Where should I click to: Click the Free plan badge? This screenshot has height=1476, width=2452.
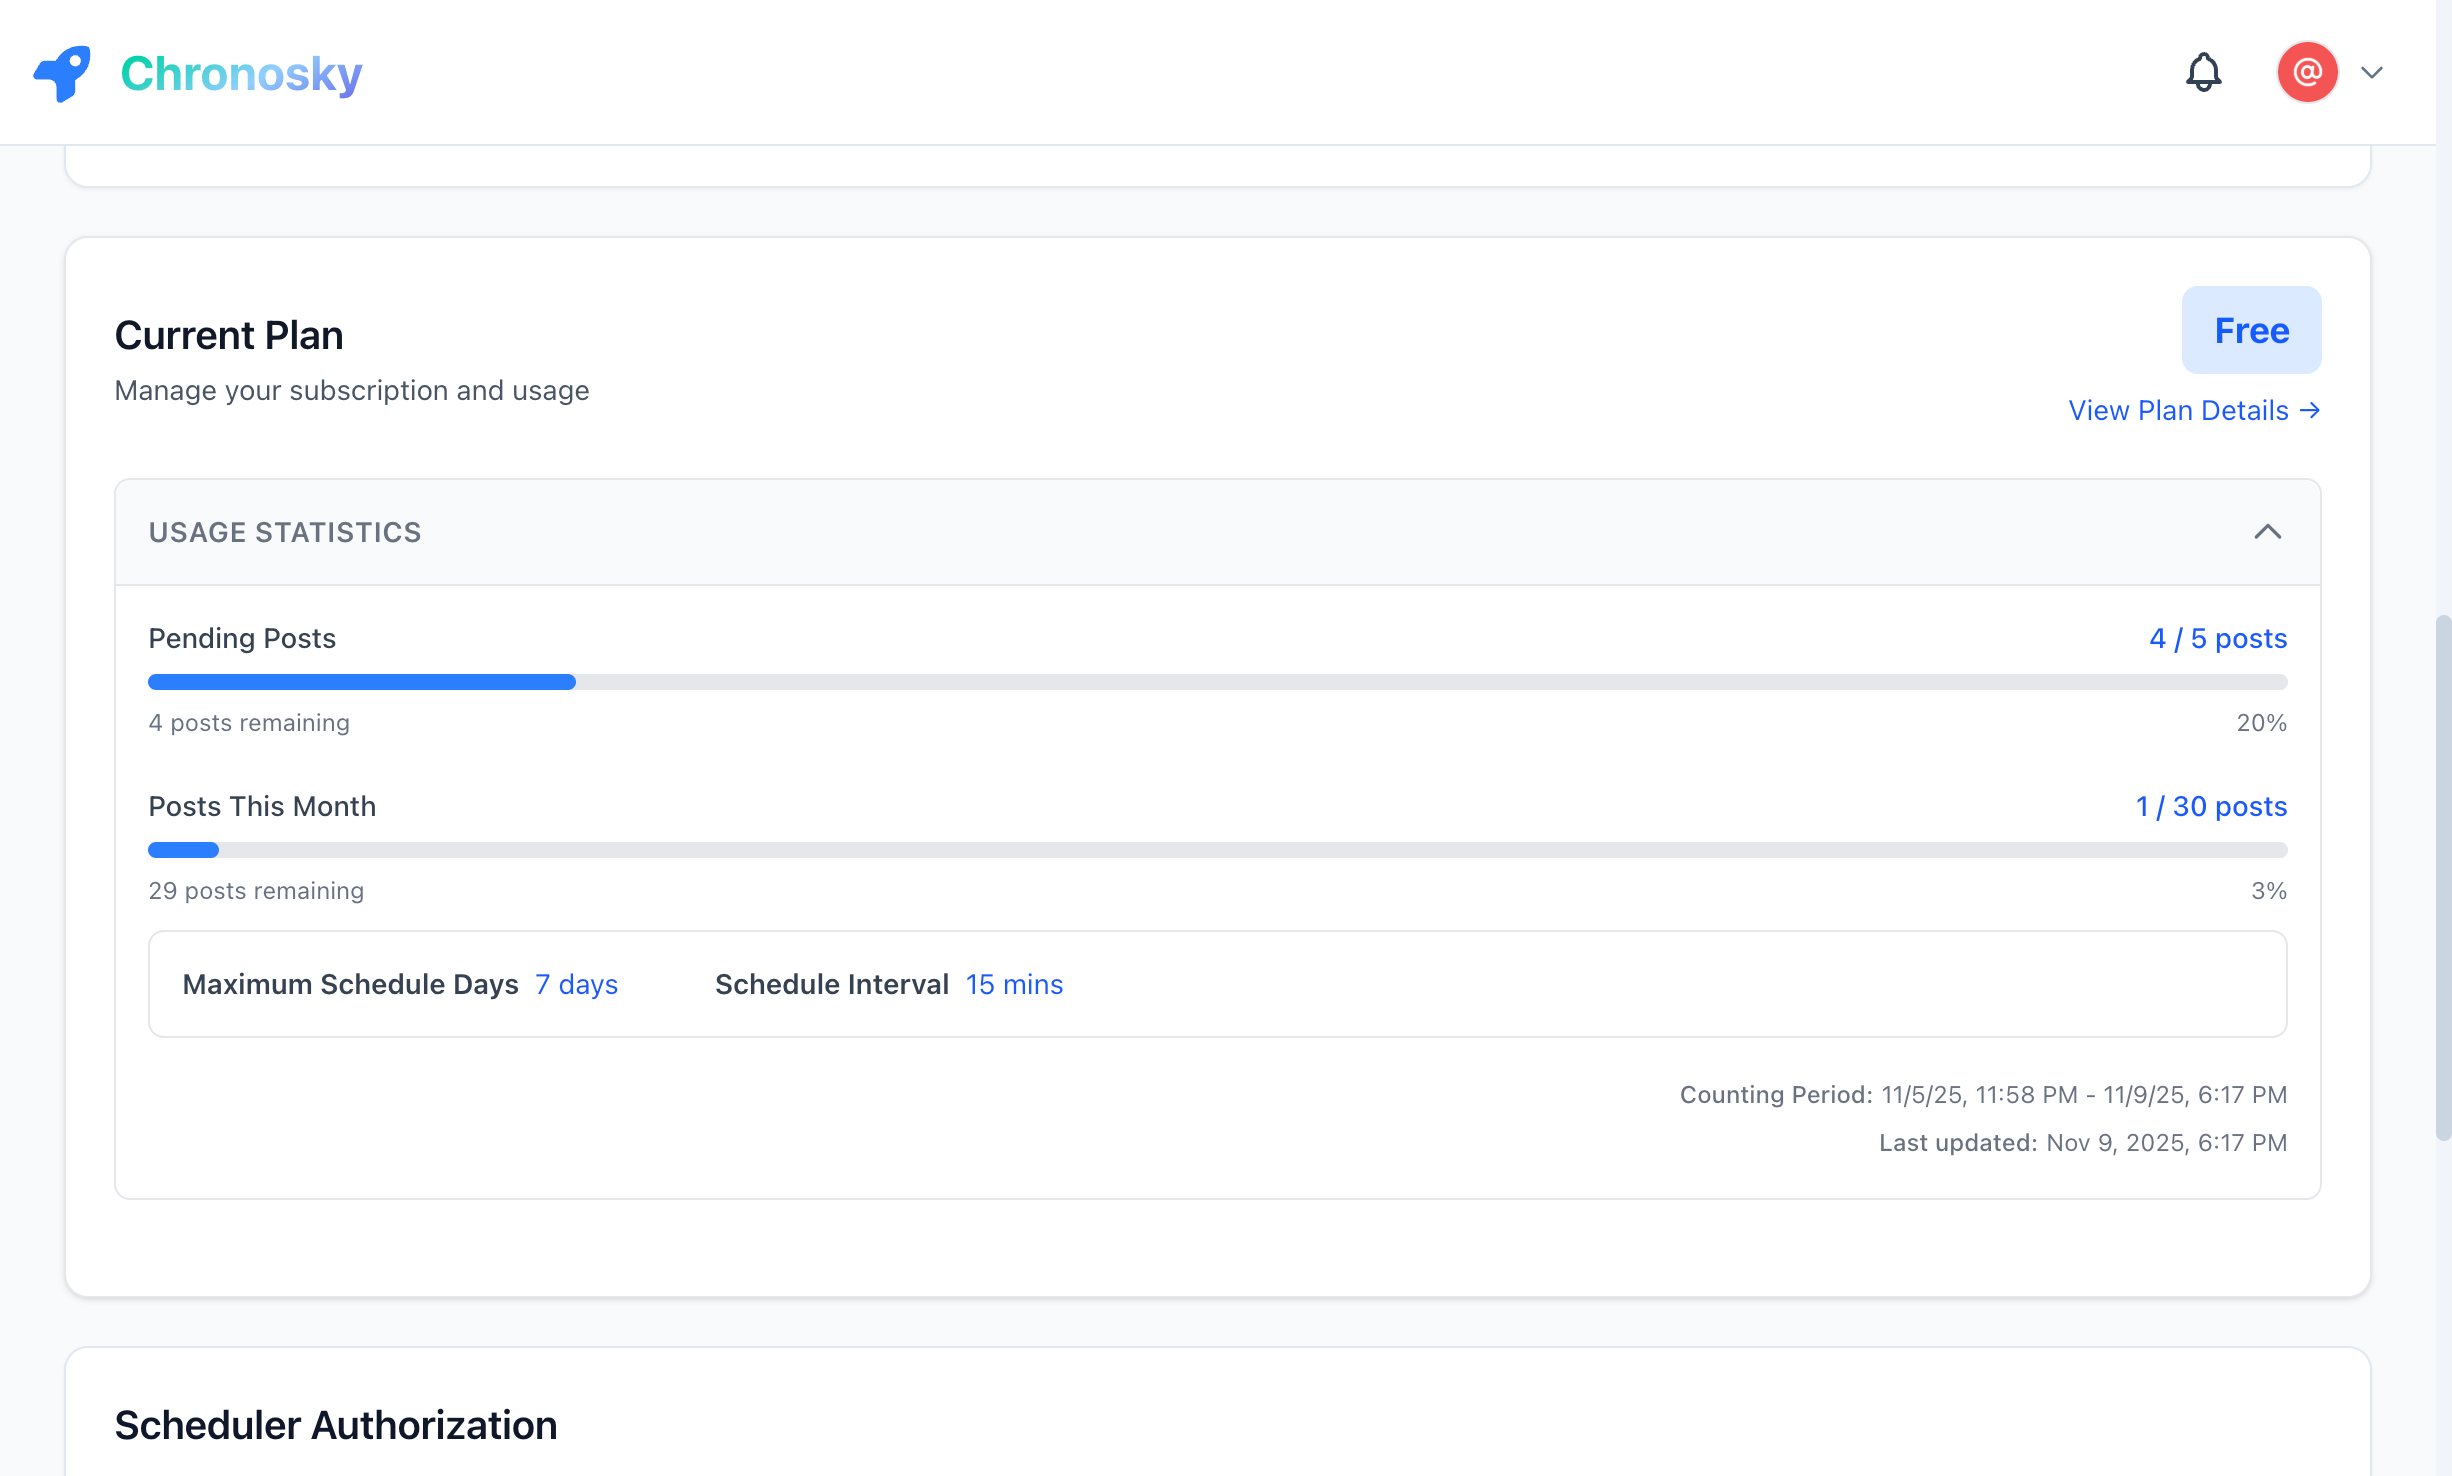point(2251,330)
